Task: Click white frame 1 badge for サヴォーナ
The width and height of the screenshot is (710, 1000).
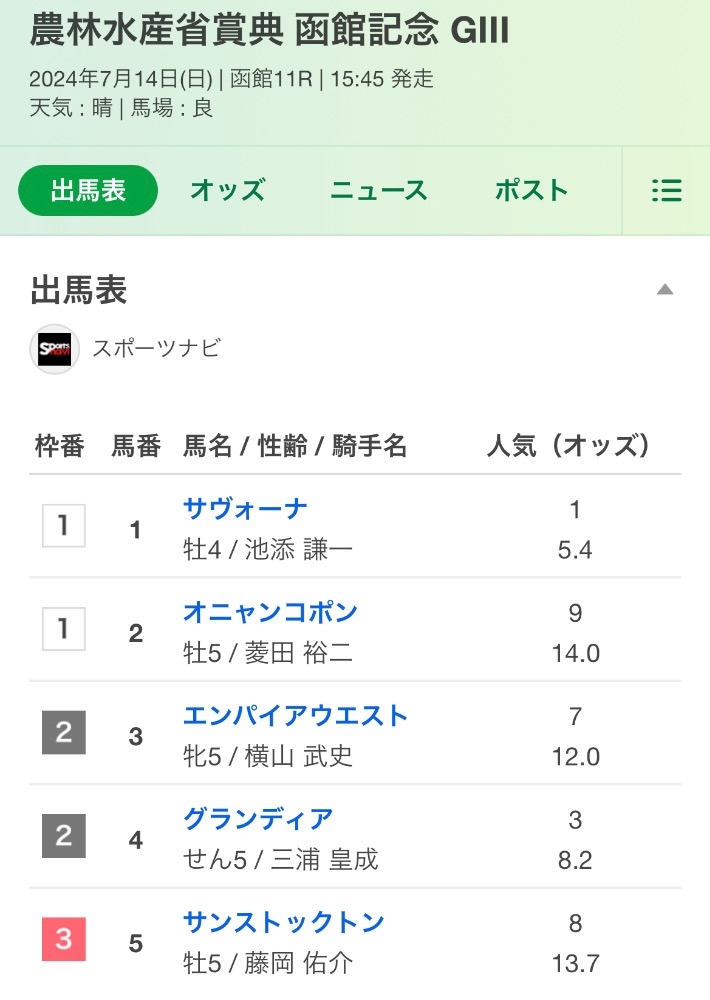Action: pos(64,526)
